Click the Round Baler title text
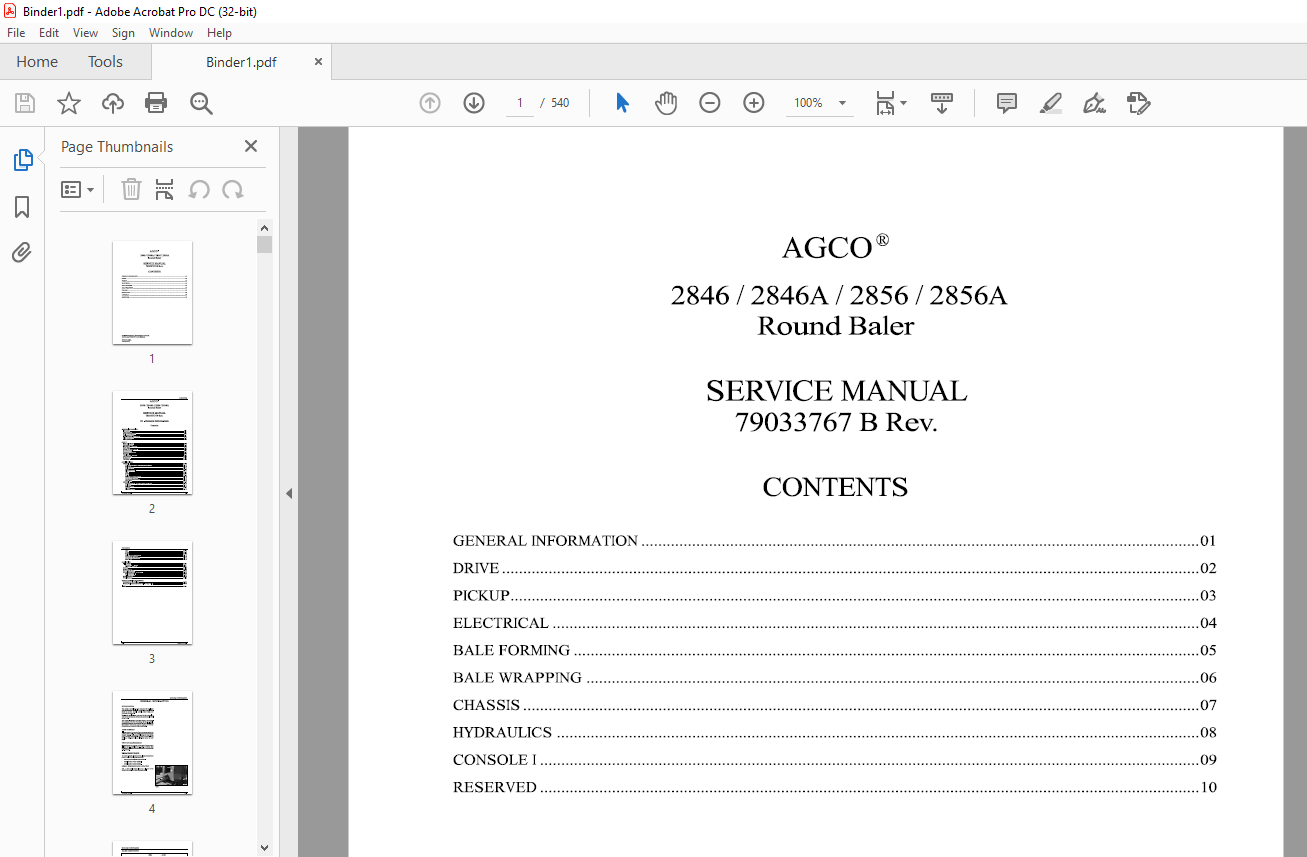The image size is (1307, 857). click(x=836, y=326)
